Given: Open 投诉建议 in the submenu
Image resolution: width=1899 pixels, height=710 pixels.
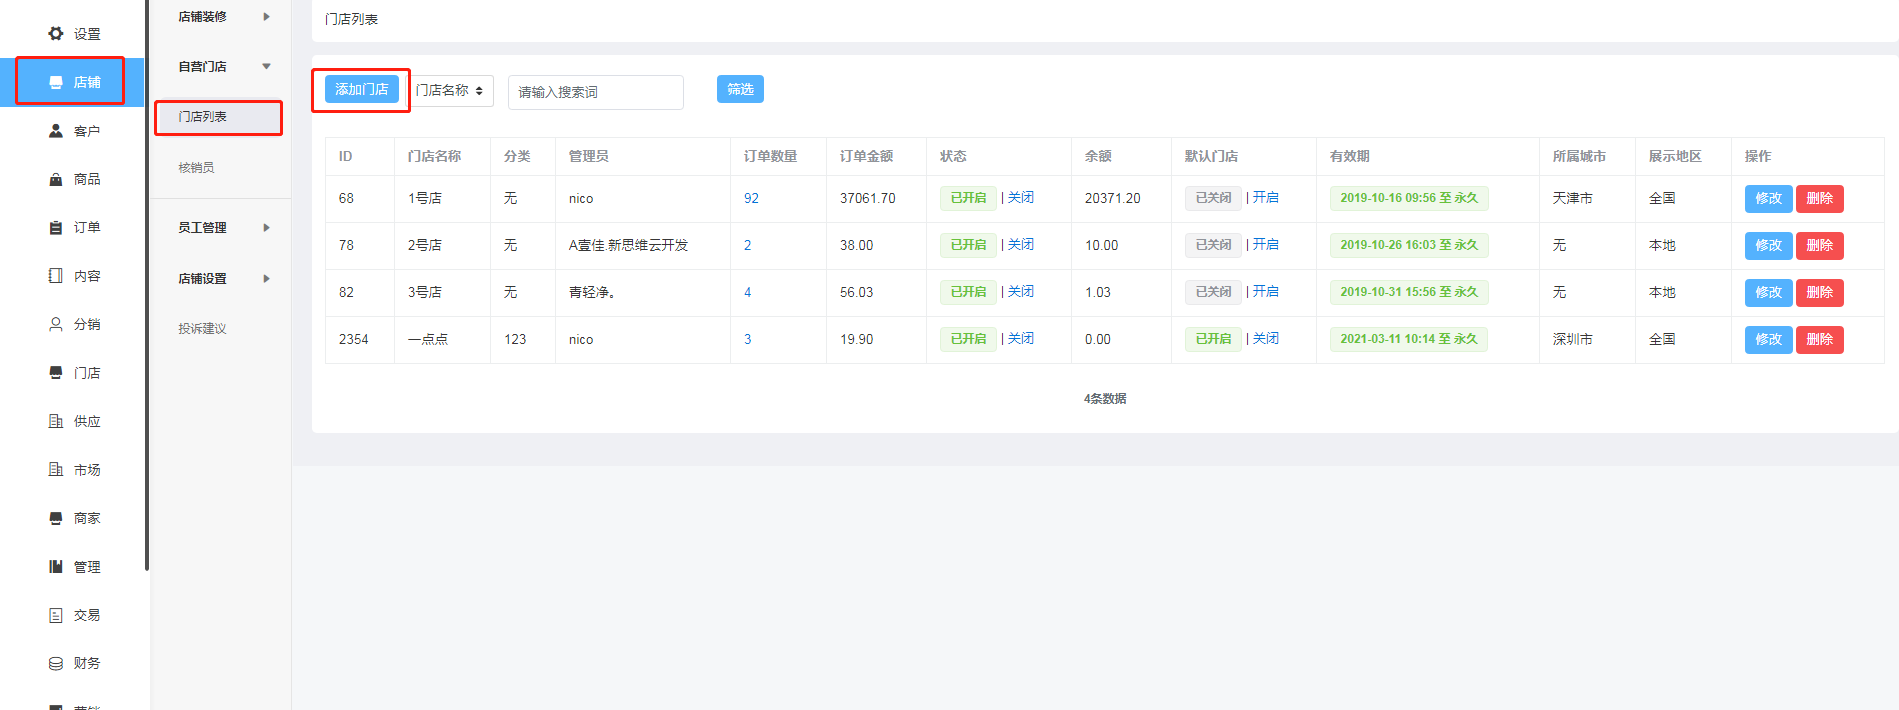Looking at the screenshot, I should point(202,328).
